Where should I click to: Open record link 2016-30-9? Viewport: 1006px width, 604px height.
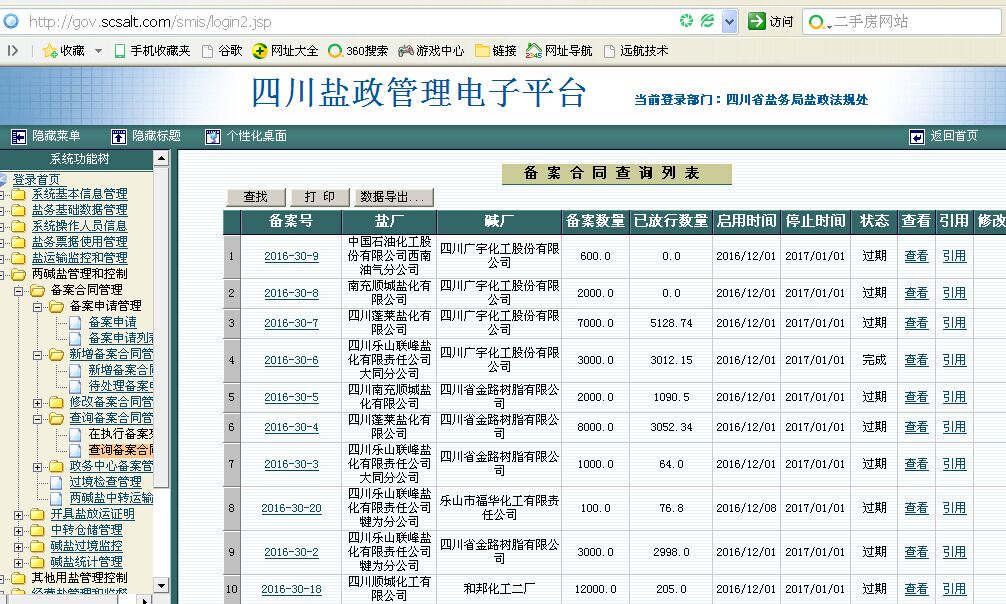click(x=291, y=256)
